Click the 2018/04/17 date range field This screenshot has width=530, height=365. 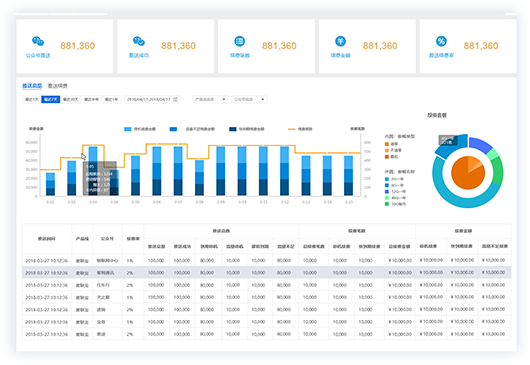[152, 99]
